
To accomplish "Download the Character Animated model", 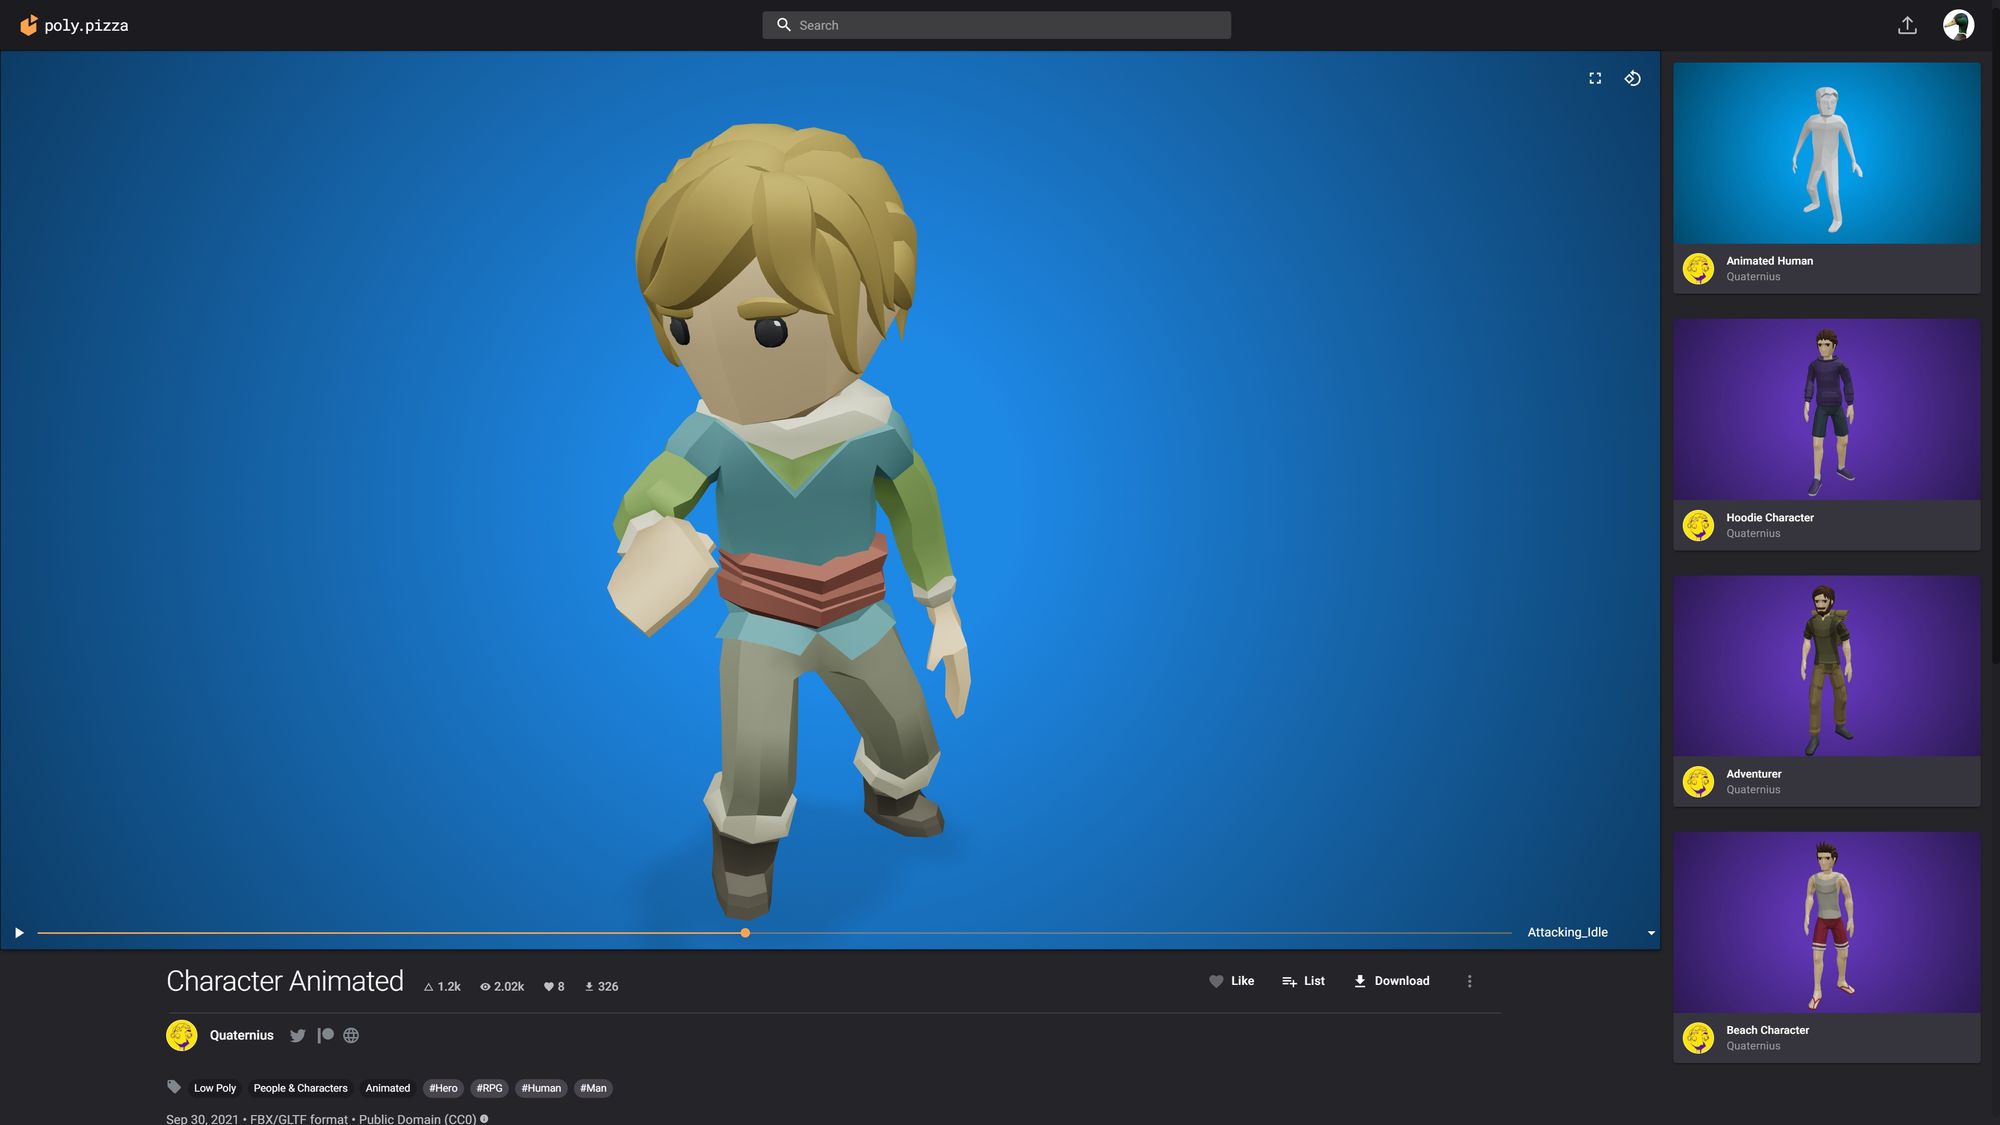I will 1391,981.
